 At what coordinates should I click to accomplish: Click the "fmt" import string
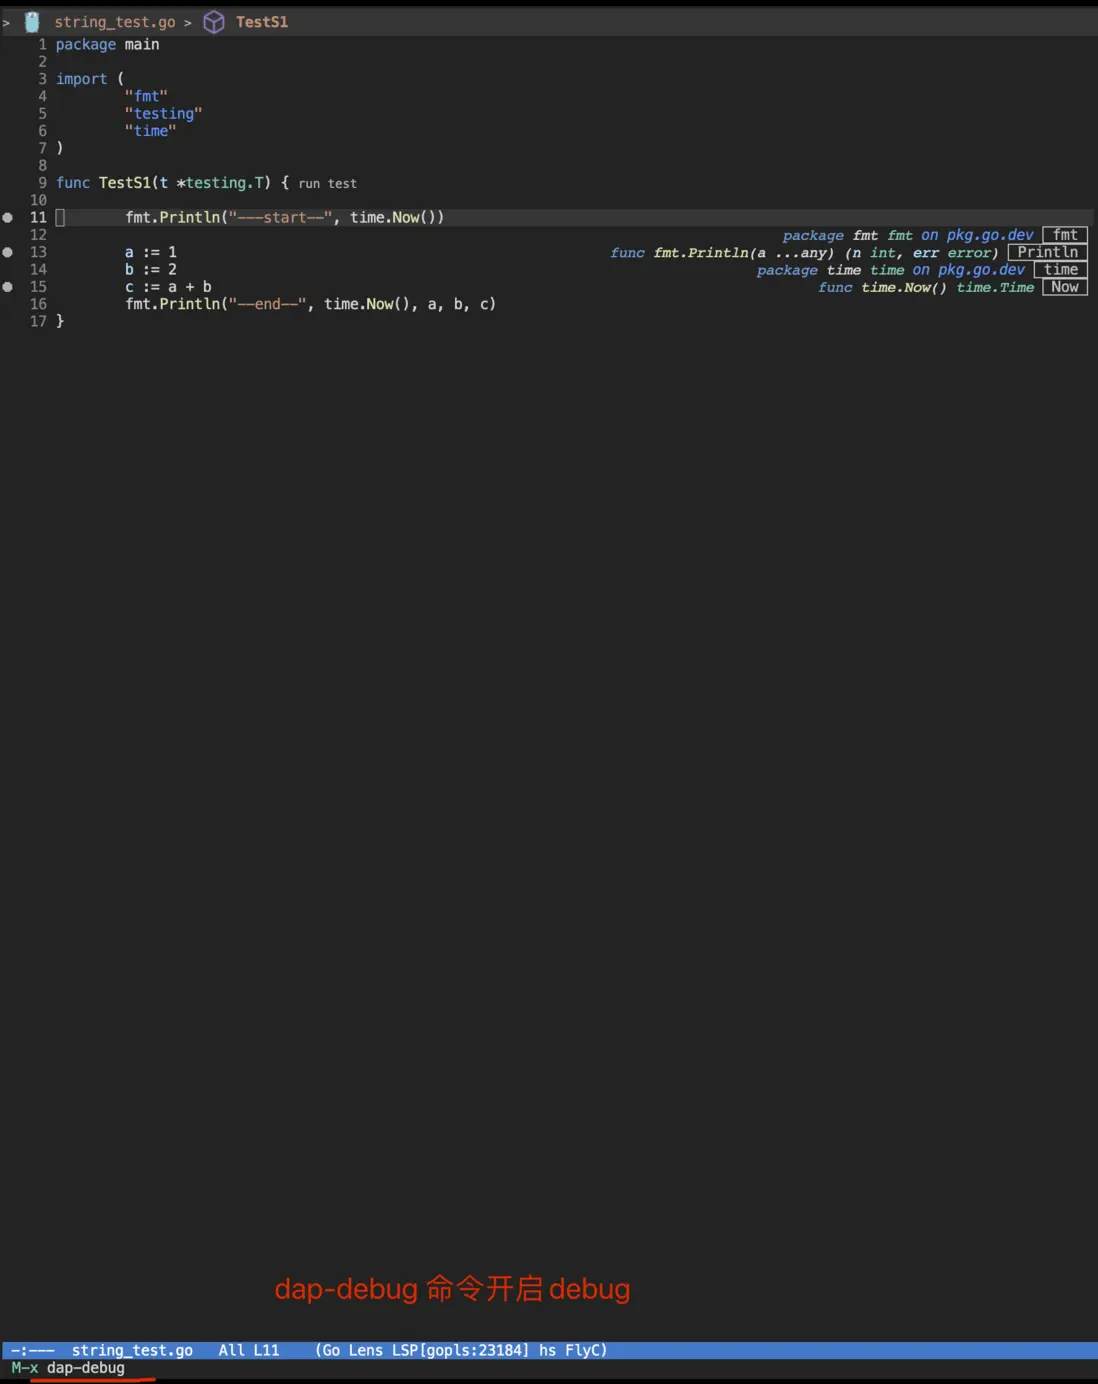coord(146,96)
